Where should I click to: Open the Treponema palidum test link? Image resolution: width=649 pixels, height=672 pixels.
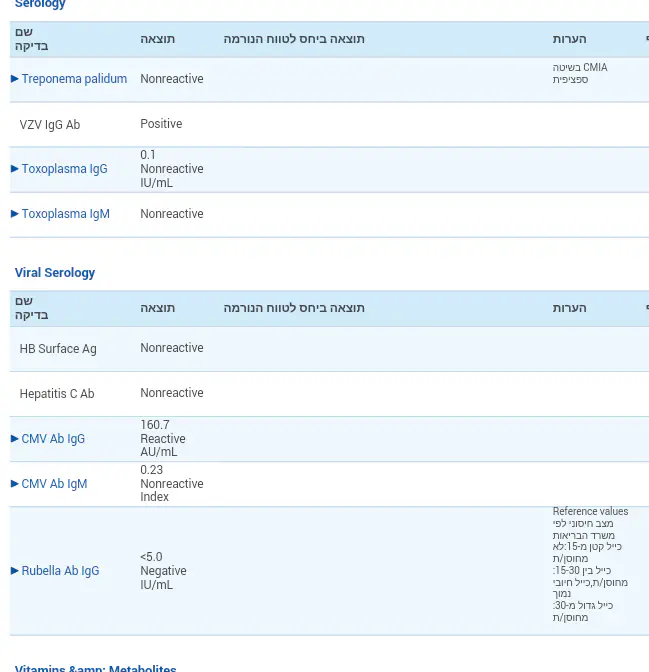coord(74,79)
